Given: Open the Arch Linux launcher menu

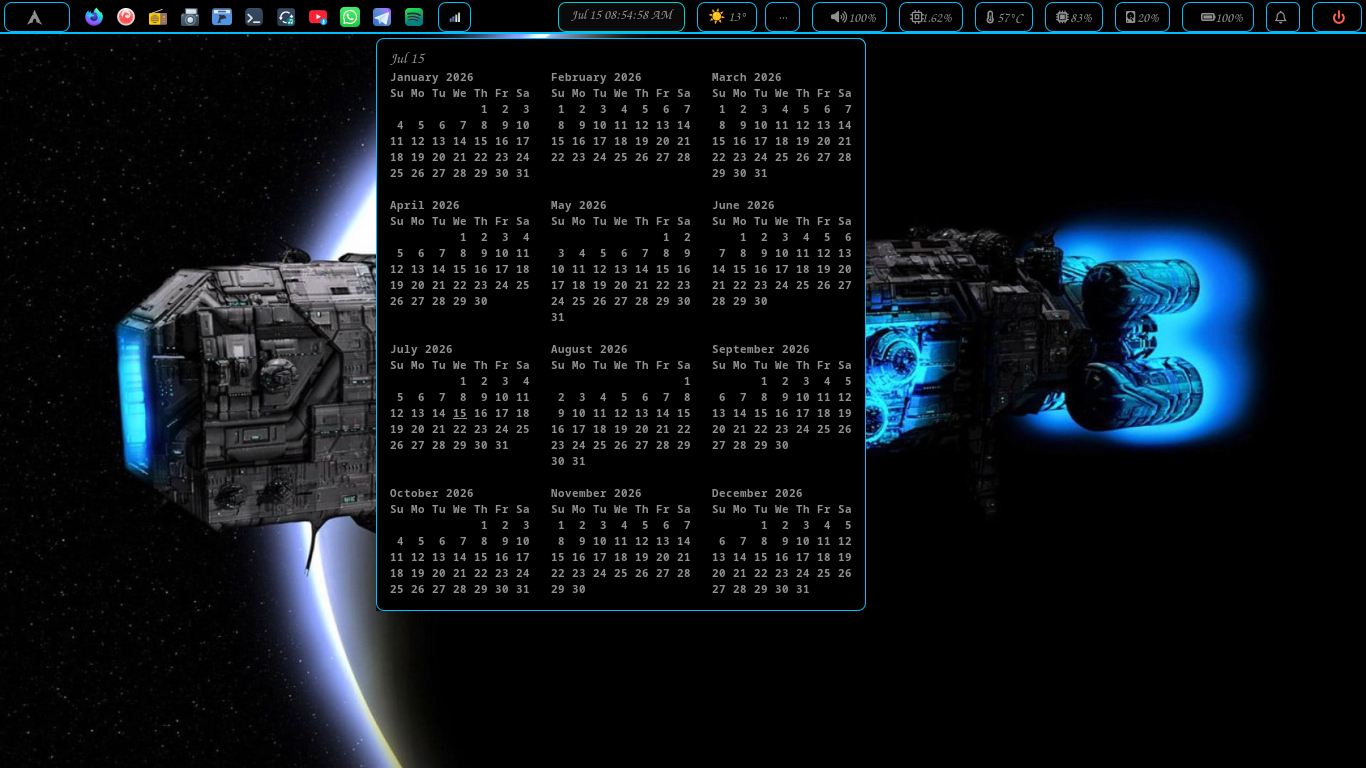Looking at the screenshot, I should [36, 17].
